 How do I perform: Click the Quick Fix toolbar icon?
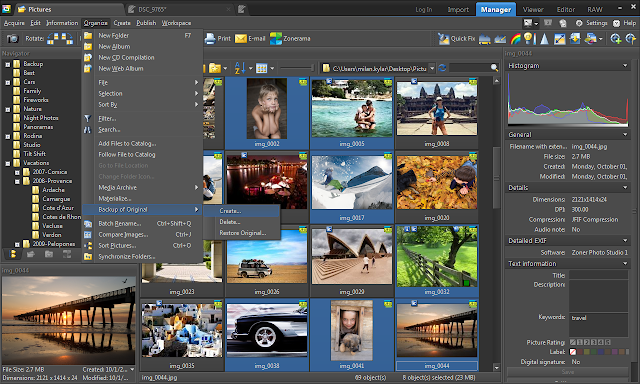[443, 38]
